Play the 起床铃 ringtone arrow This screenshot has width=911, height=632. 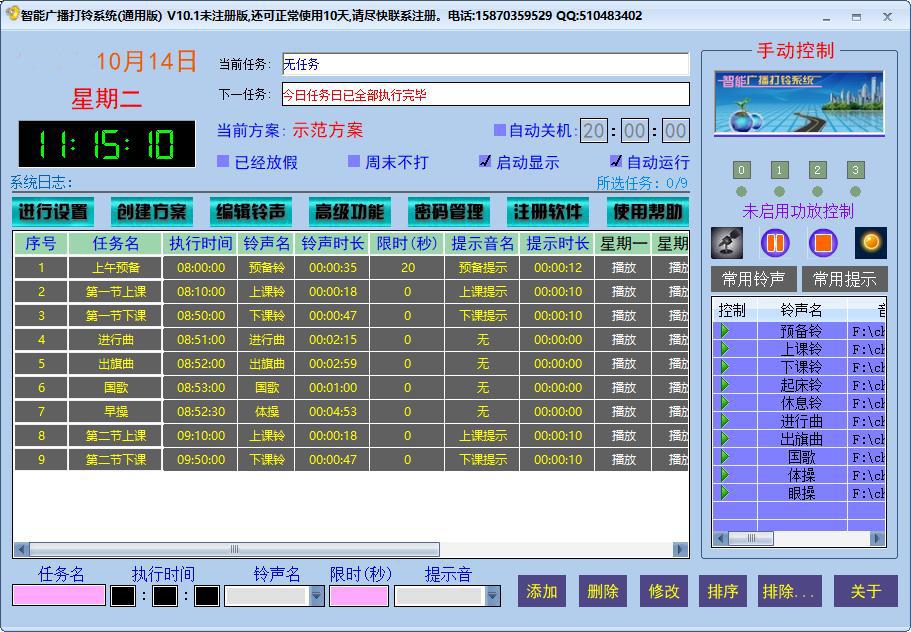[725, 385]
